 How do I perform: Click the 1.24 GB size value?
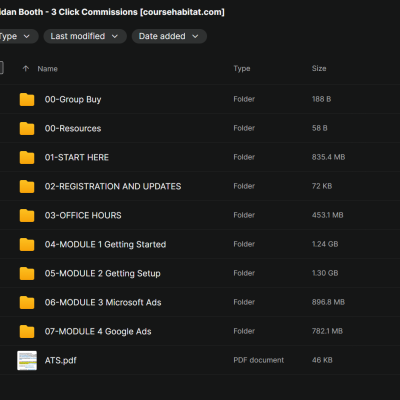coord(325,244)
